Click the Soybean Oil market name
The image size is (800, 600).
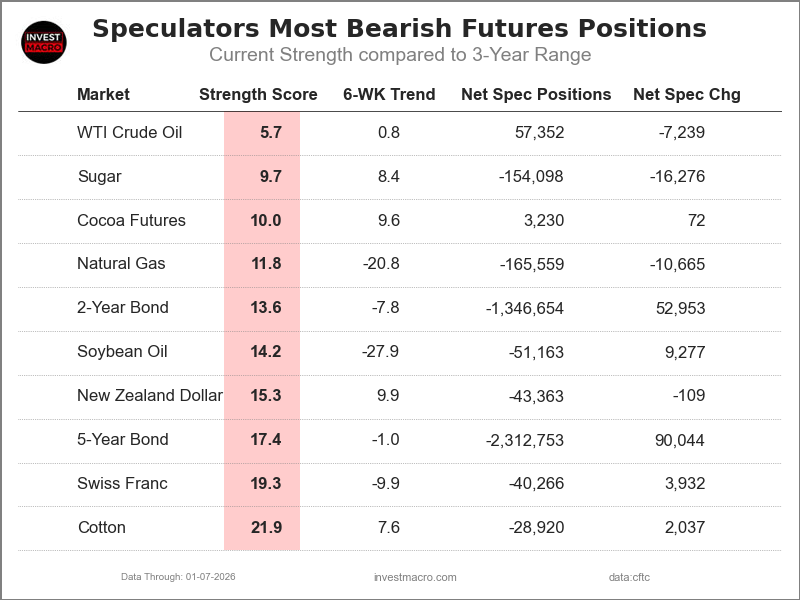click(122, 352)
